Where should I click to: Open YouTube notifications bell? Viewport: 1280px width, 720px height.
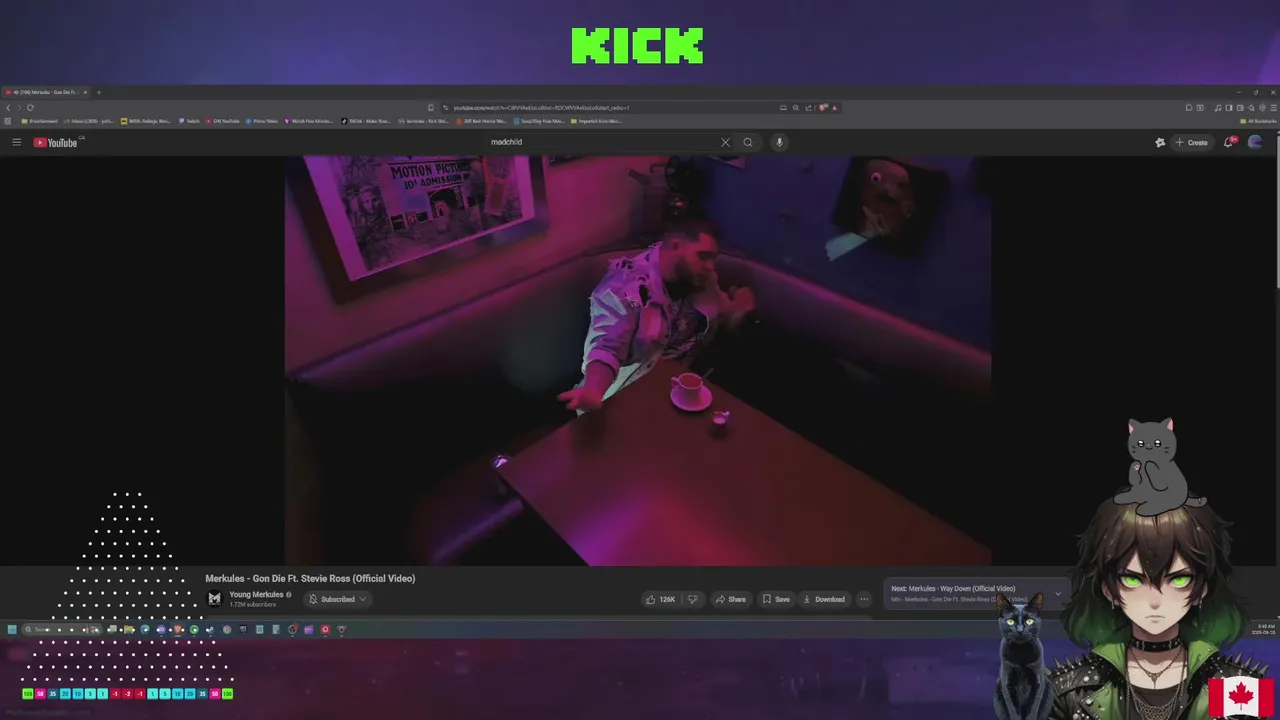(1229, 142)
